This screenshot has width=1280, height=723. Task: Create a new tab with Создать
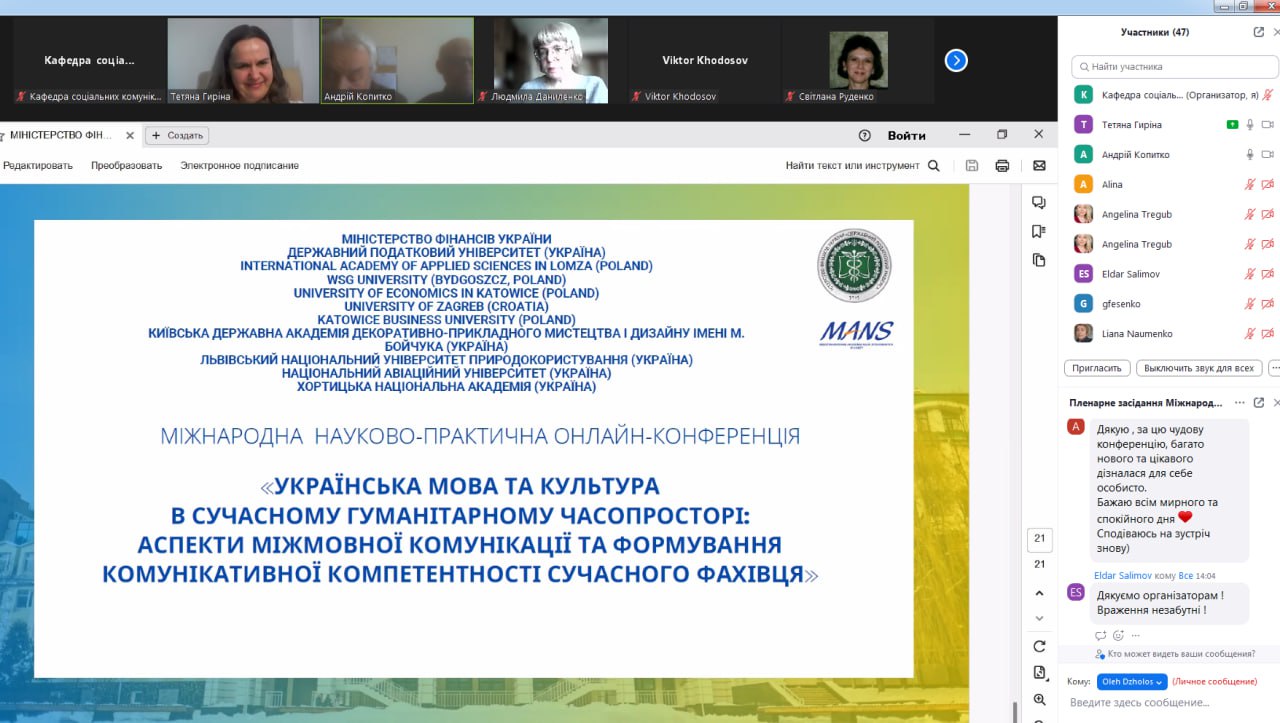177,135
